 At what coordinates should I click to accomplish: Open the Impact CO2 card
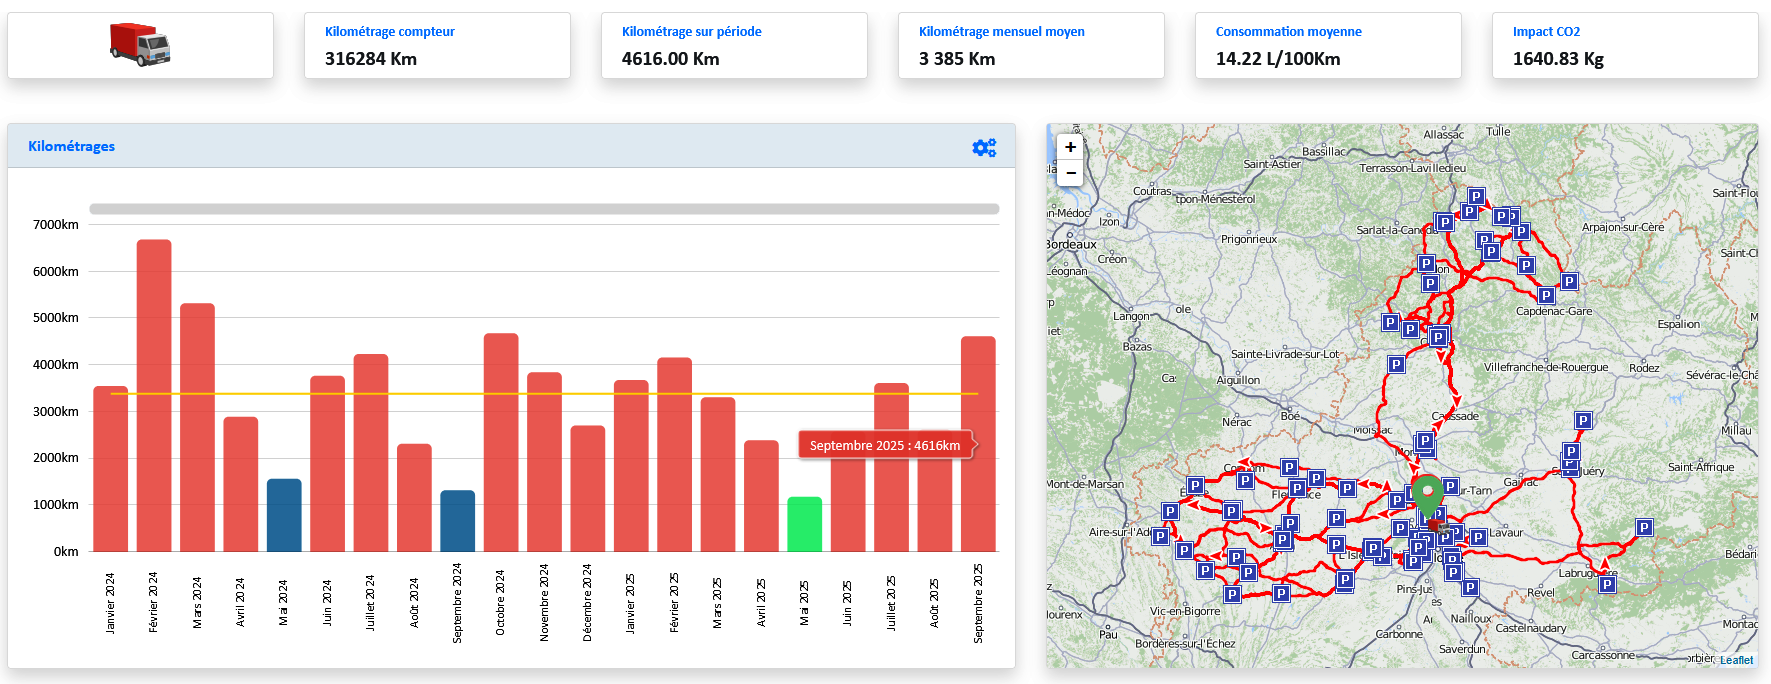[1624, 46]
